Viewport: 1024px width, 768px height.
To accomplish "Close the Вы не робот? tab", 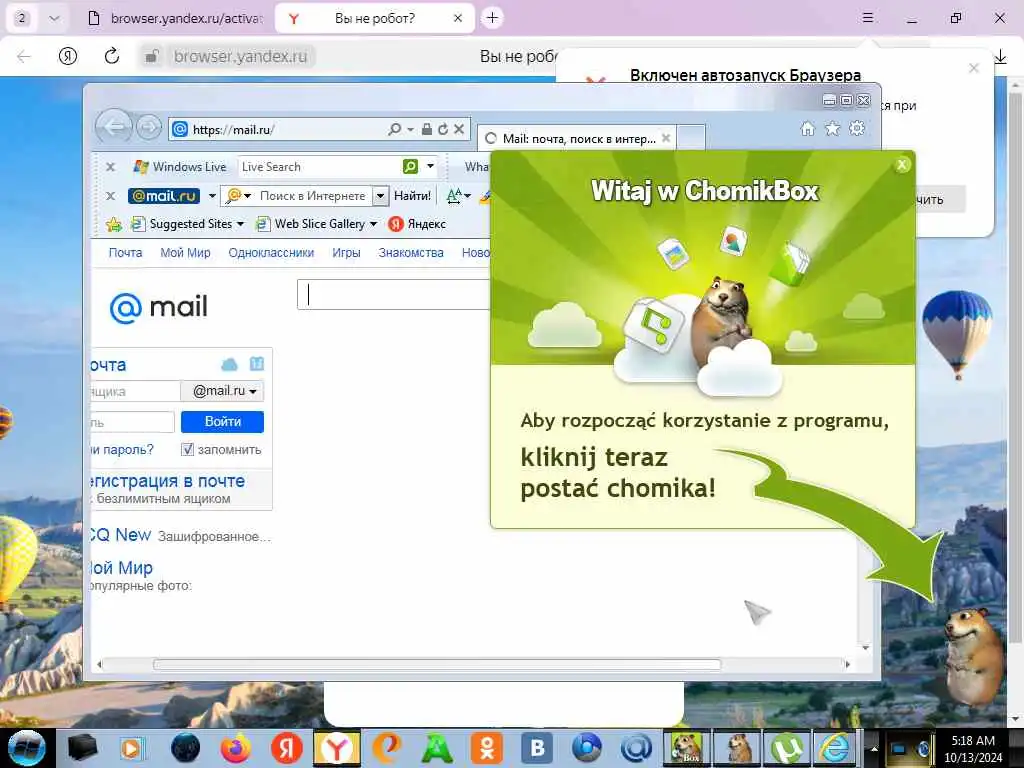I will (458, 18).
